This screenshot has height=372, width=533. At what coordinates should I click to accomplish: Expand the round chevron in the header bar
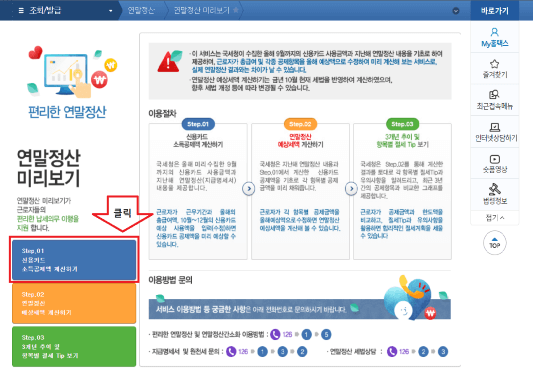(x=456, y=11)
